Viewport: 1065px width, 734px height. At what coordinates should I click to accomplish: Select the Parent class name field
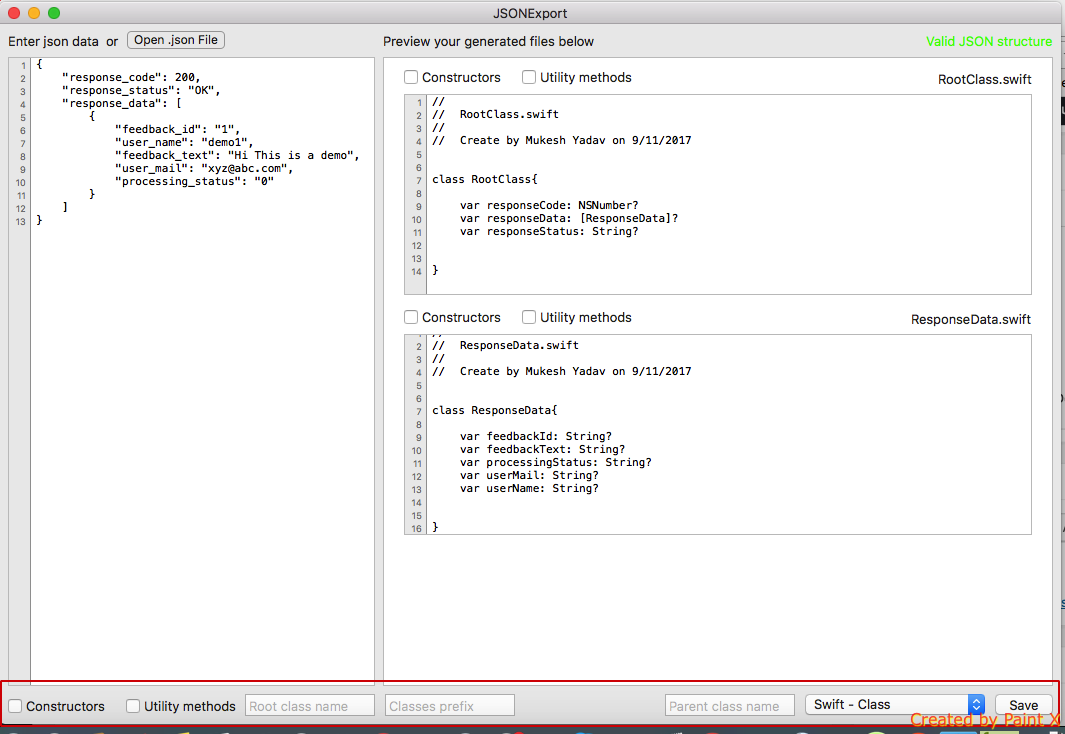pos(729,706)
